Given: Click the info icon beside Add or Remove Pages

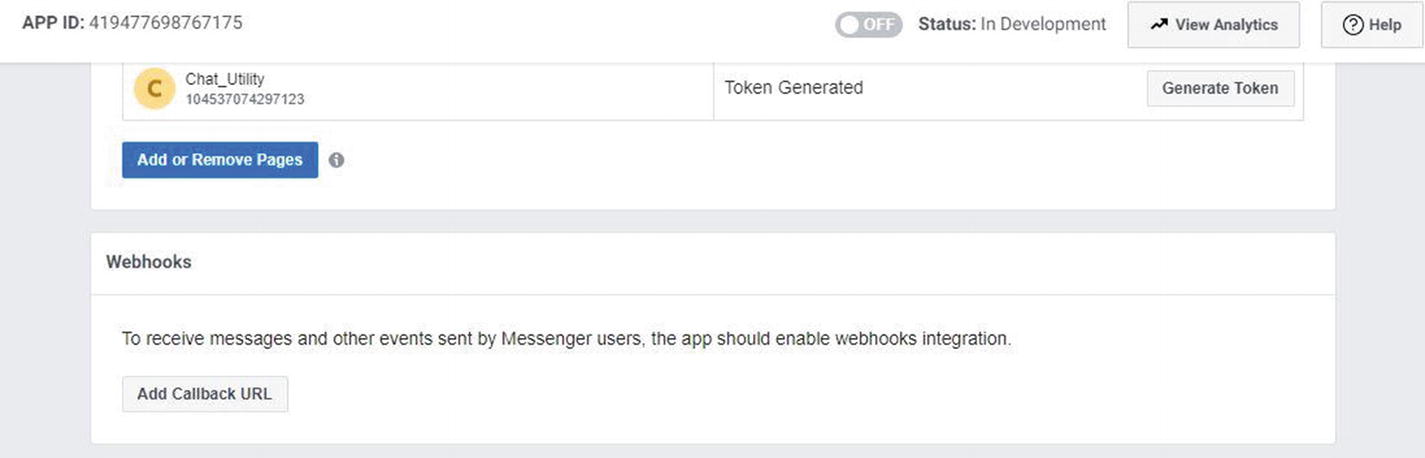Looking at the screenshot, I should (x=336, y=160).
